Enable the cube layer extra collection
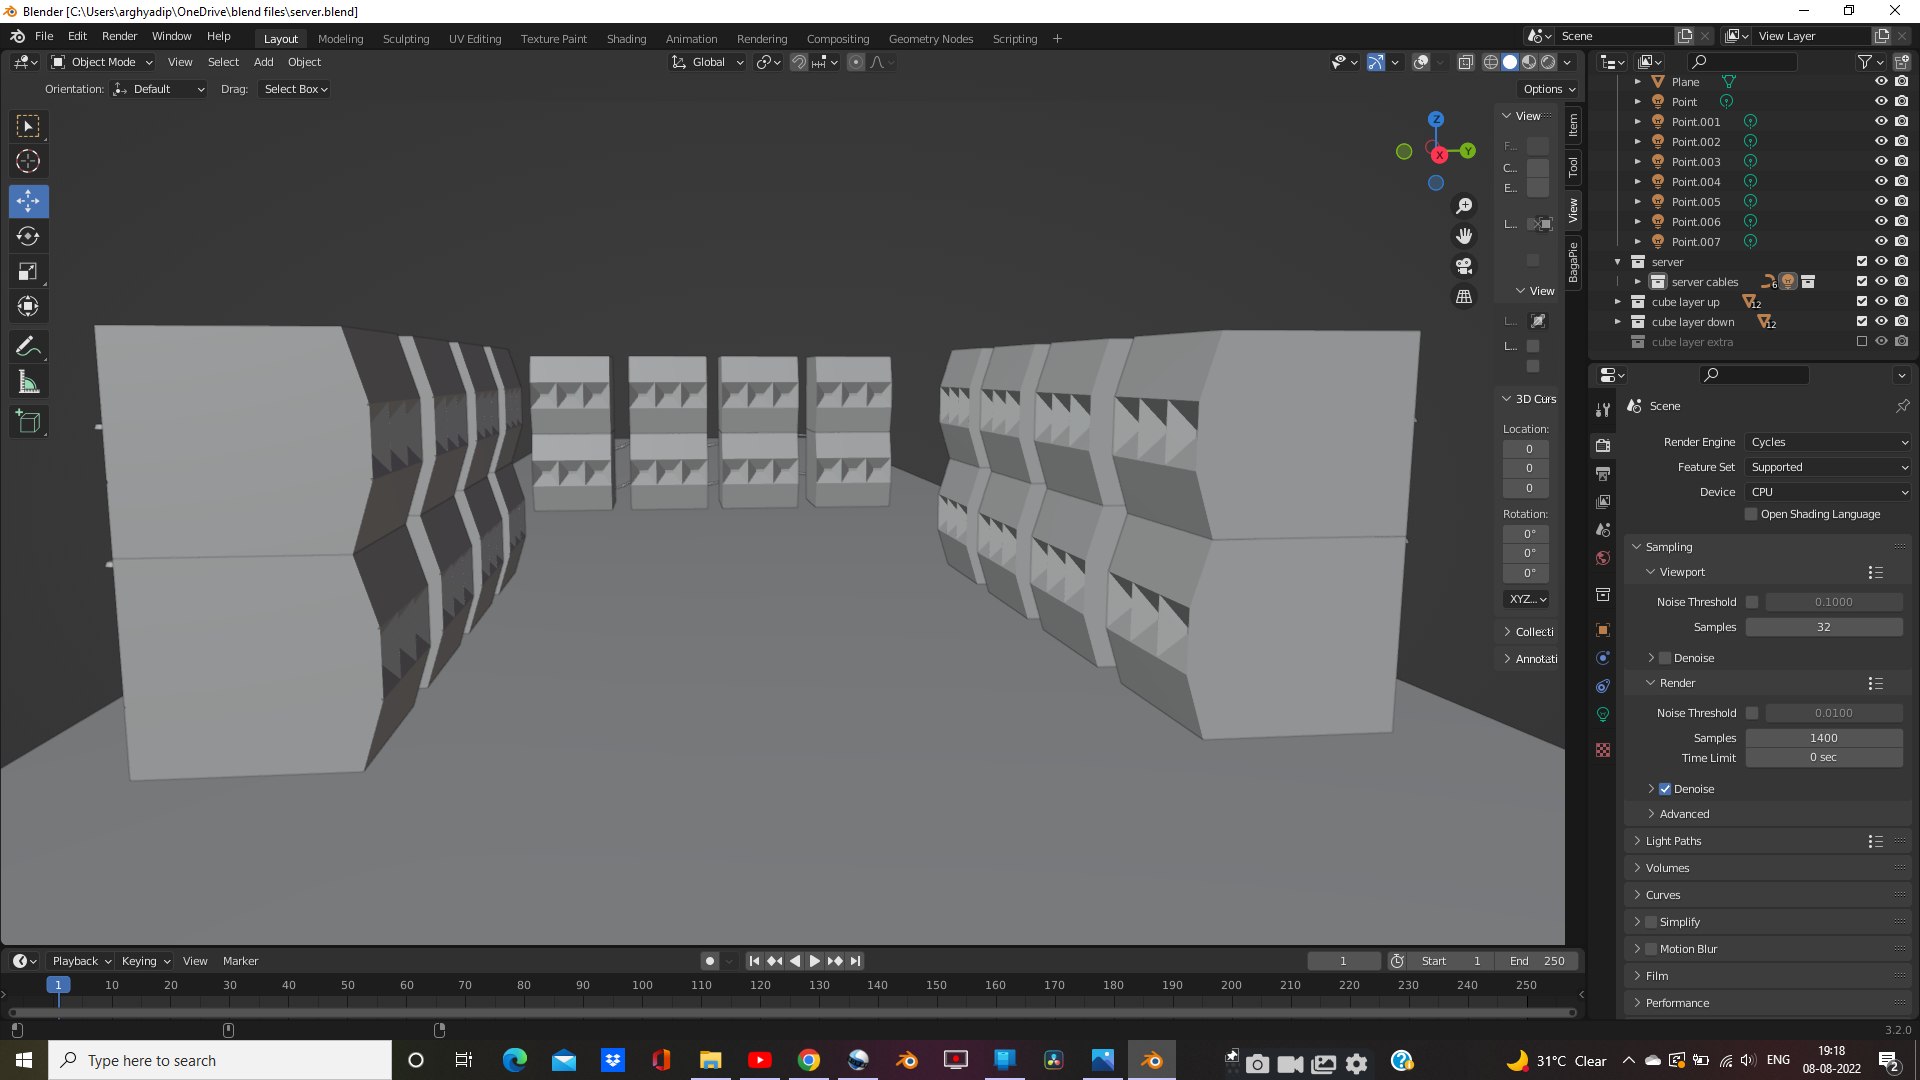Viewport: 1920px width, 1080px height. coord(1861,342)
